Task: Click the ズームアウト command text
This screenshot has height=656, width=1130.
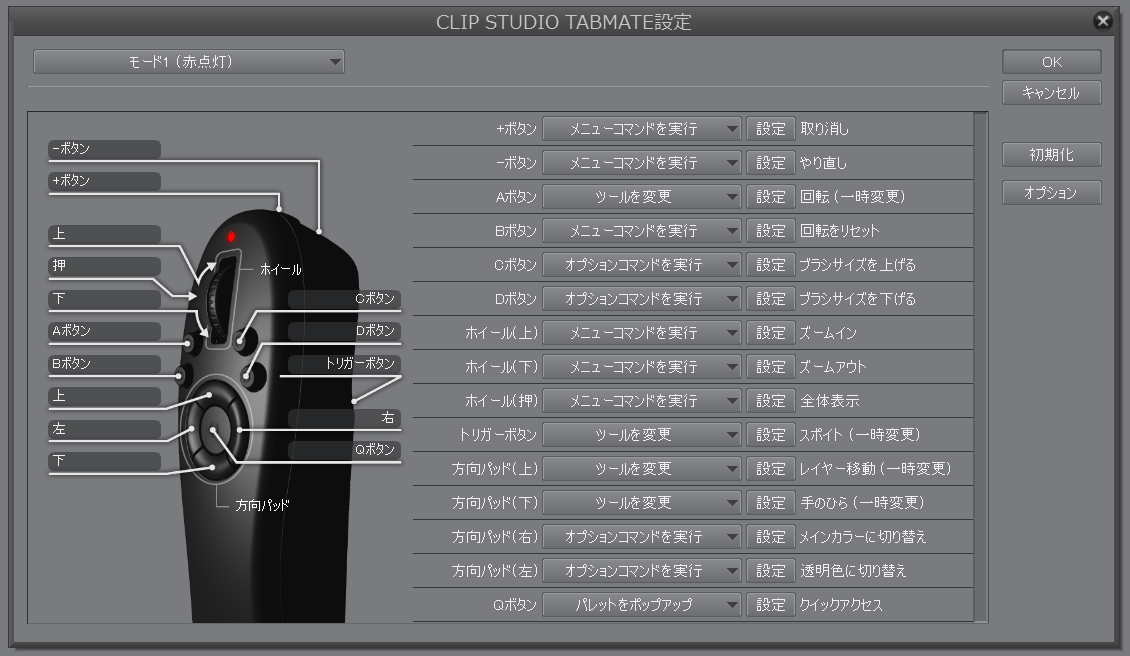Action: tap(832, 367)
